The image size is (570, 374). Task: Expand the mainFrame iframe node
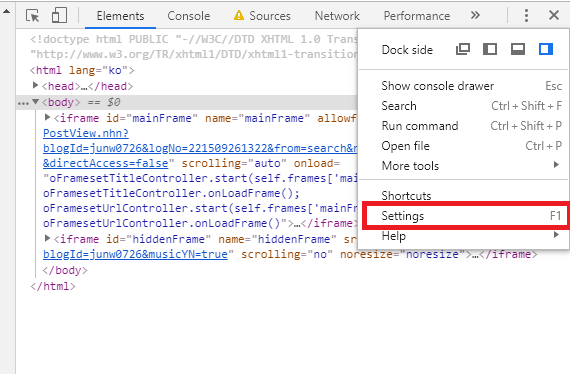tap(47, 117)
